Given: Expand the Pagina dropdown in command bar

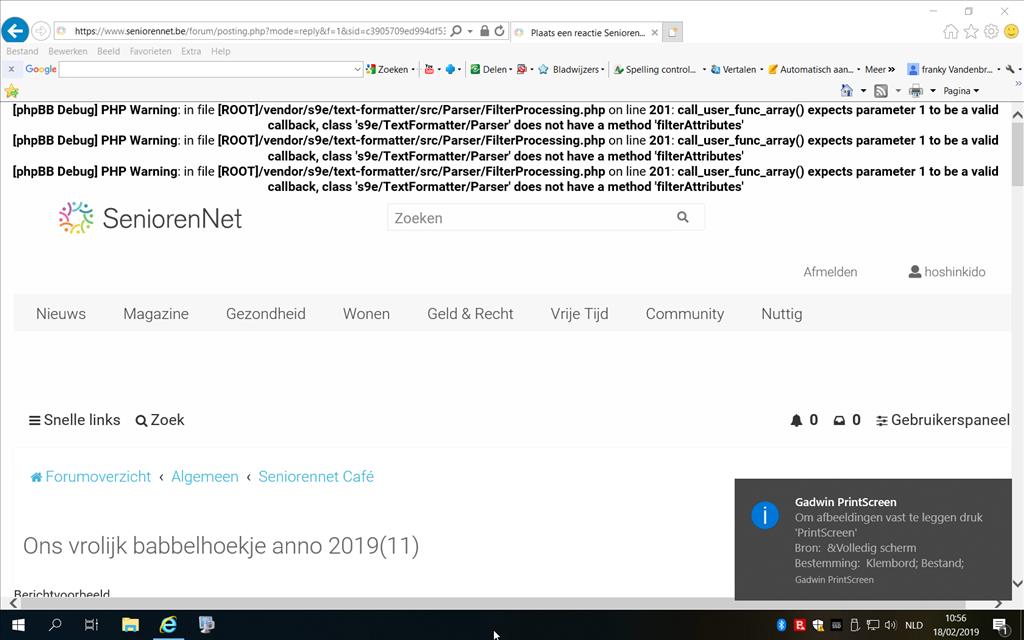Looking at the screenshot, I should coord(961,91).
